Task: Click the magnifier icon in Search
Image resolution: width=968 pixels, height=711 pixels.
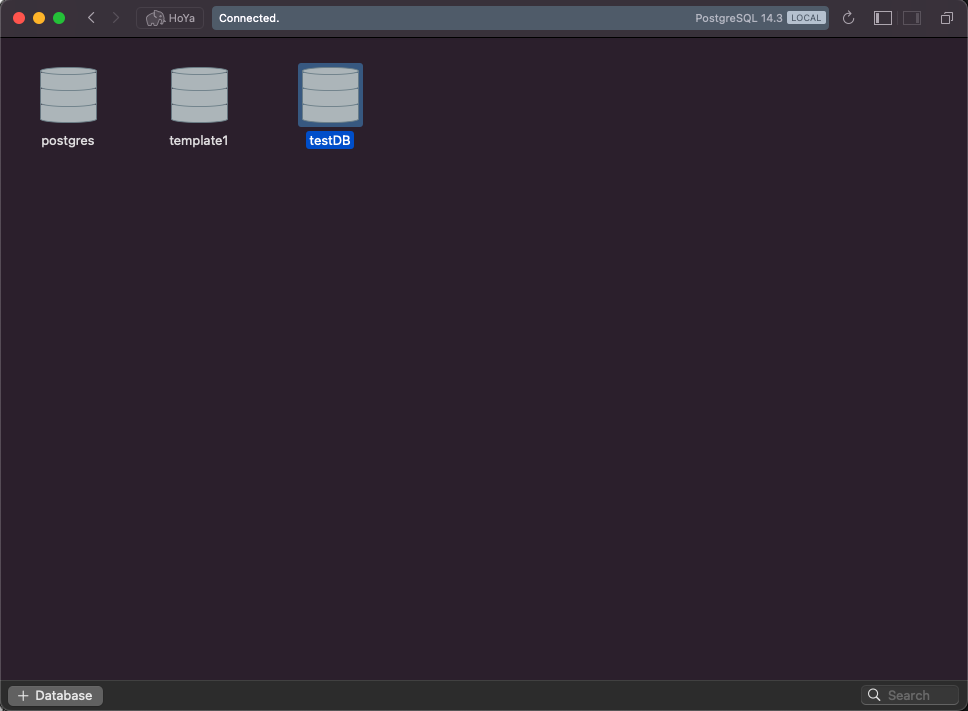Action: coord(874,695)
